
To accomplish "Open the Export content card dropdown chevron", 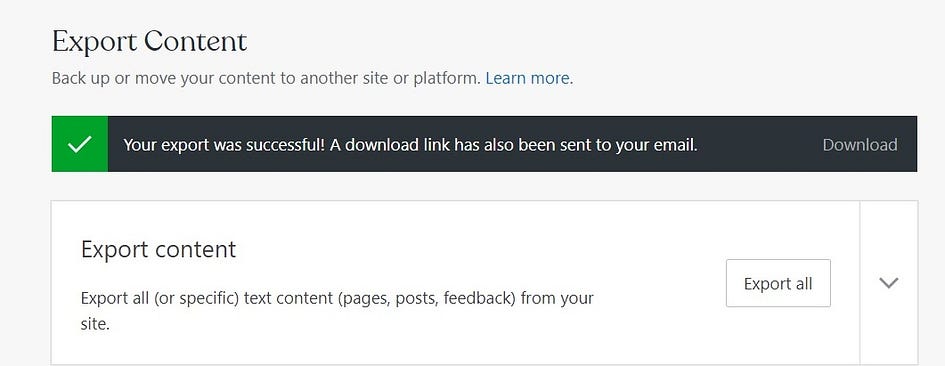I will click(888, 282).
